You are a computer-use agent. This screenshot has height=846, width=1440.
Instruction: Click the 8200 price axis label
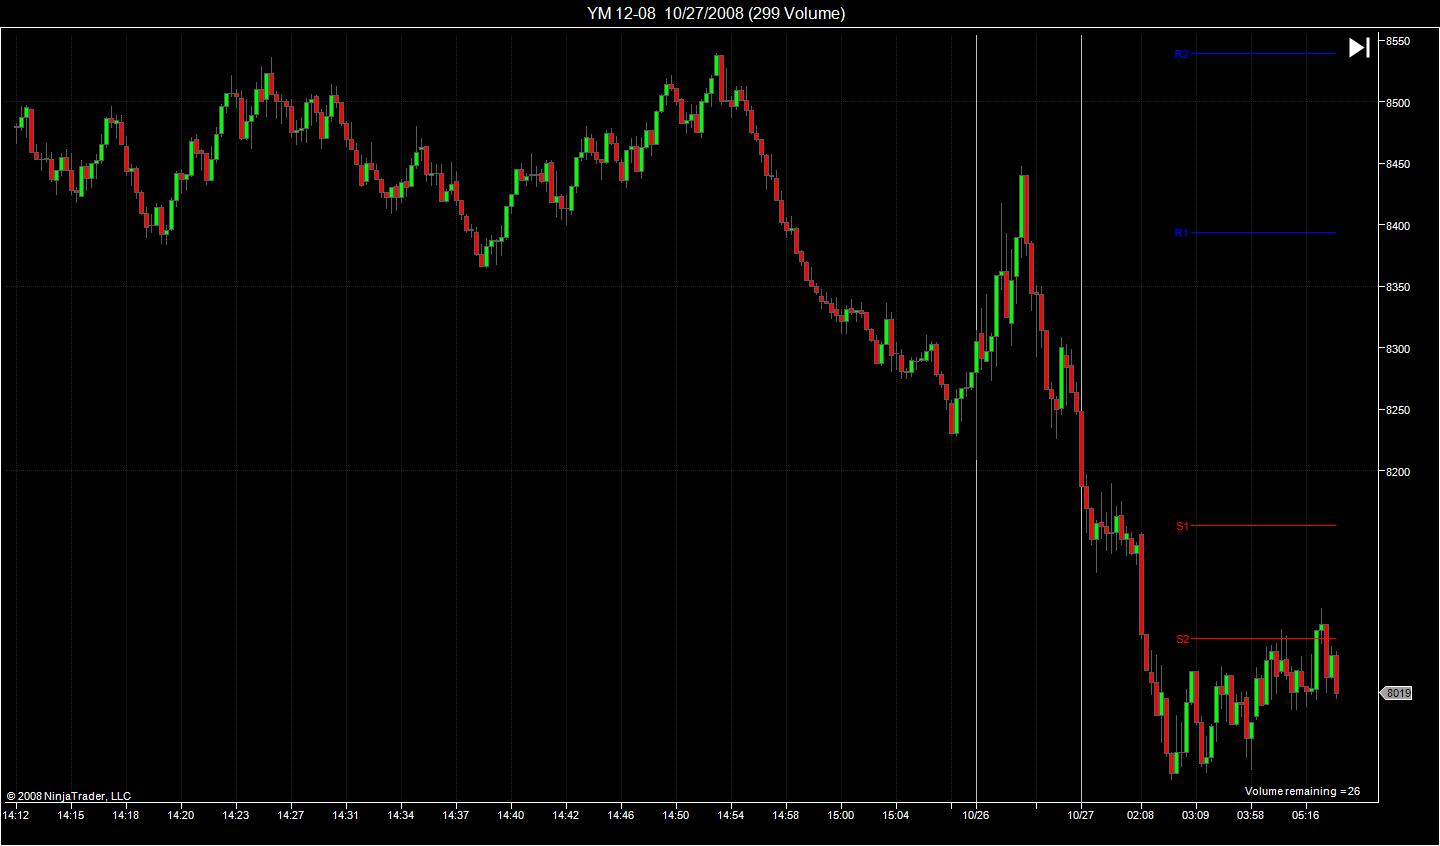[x=1397, y=472]
